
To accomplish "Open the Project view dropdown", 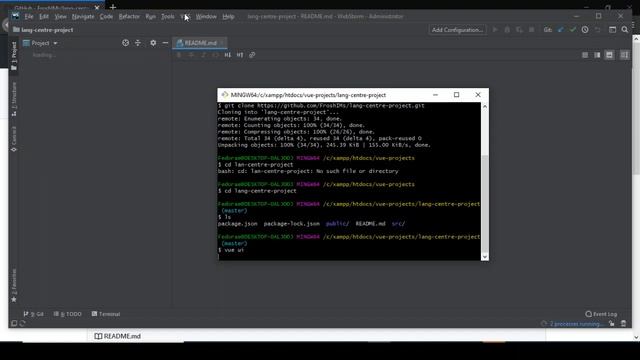I will [40, 43].
